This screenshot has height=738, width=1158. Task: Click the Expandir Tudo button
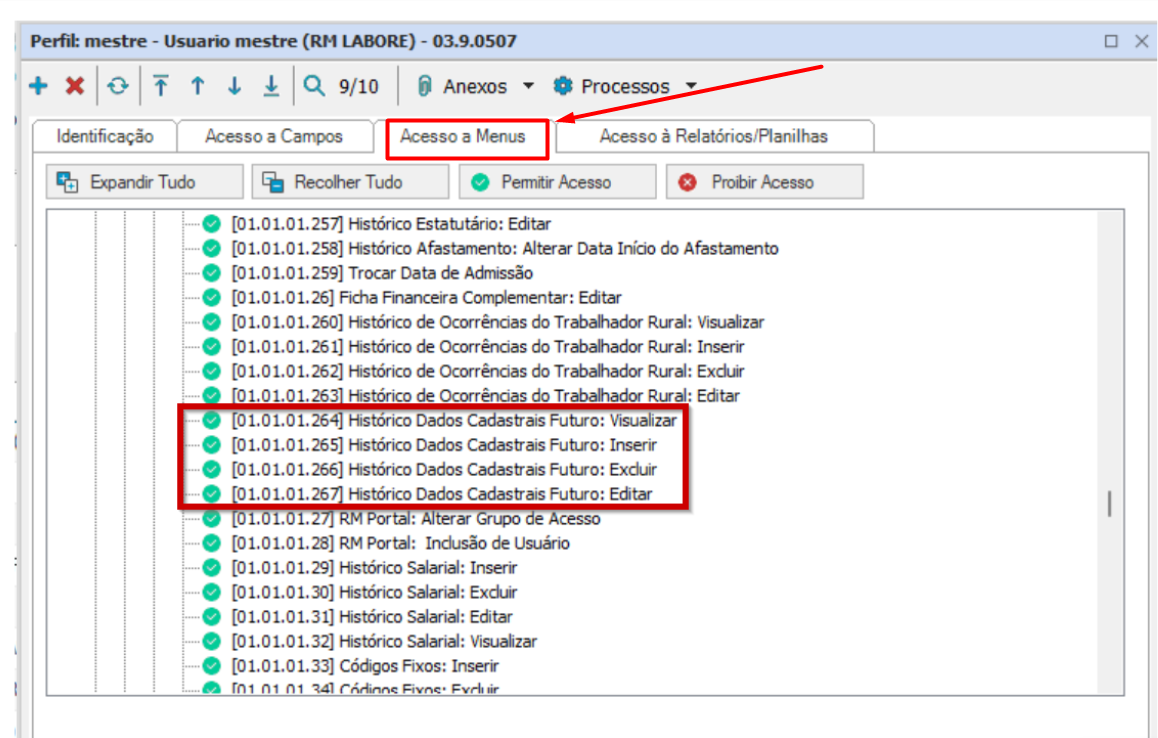(x=145, y=182)
